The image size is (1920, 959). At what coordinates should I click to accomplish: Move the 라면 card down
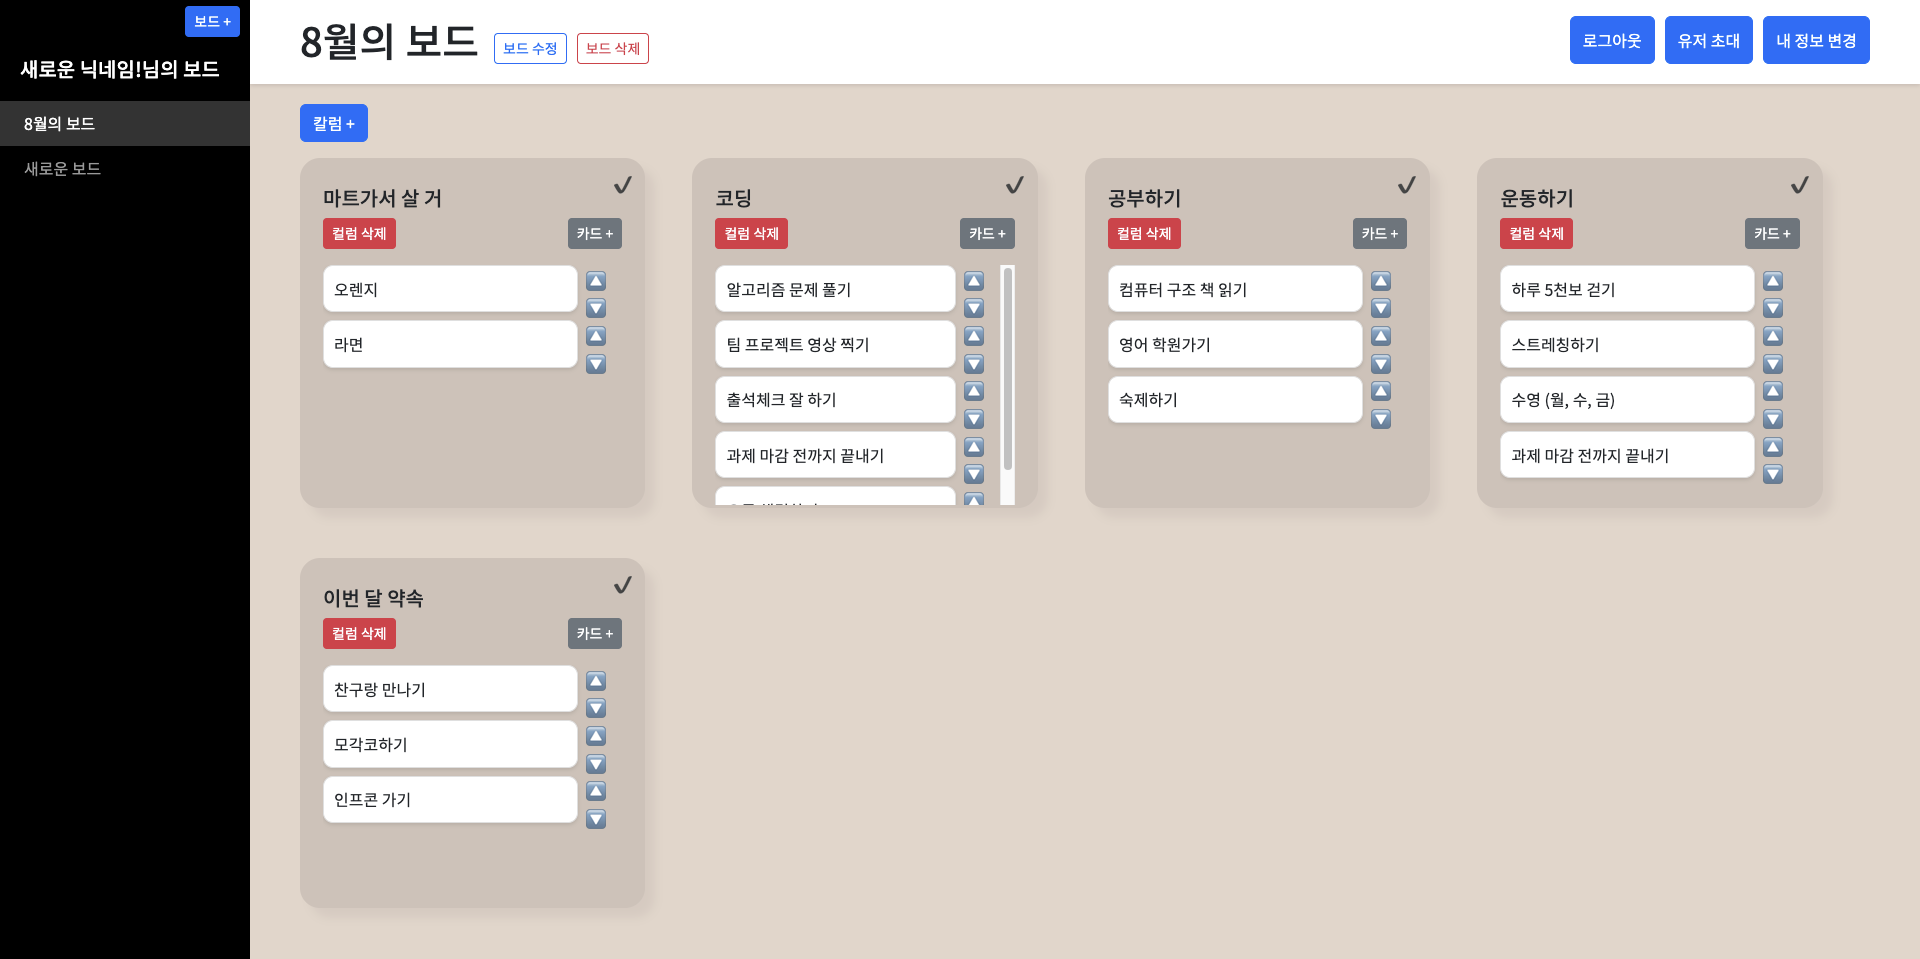596,364
